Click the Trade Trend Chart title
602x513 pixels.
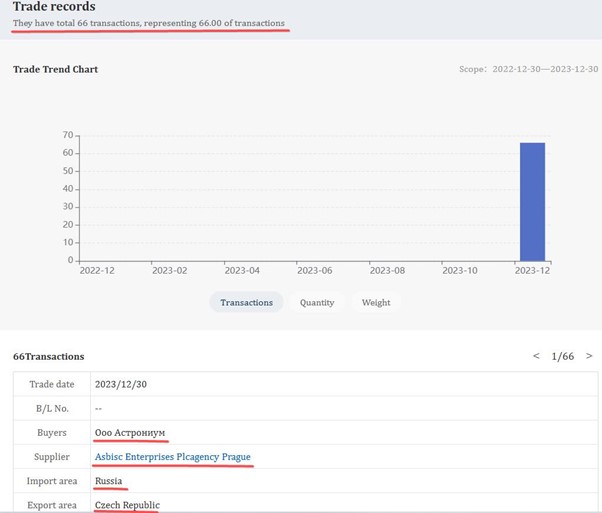click(x=55, y=69)
